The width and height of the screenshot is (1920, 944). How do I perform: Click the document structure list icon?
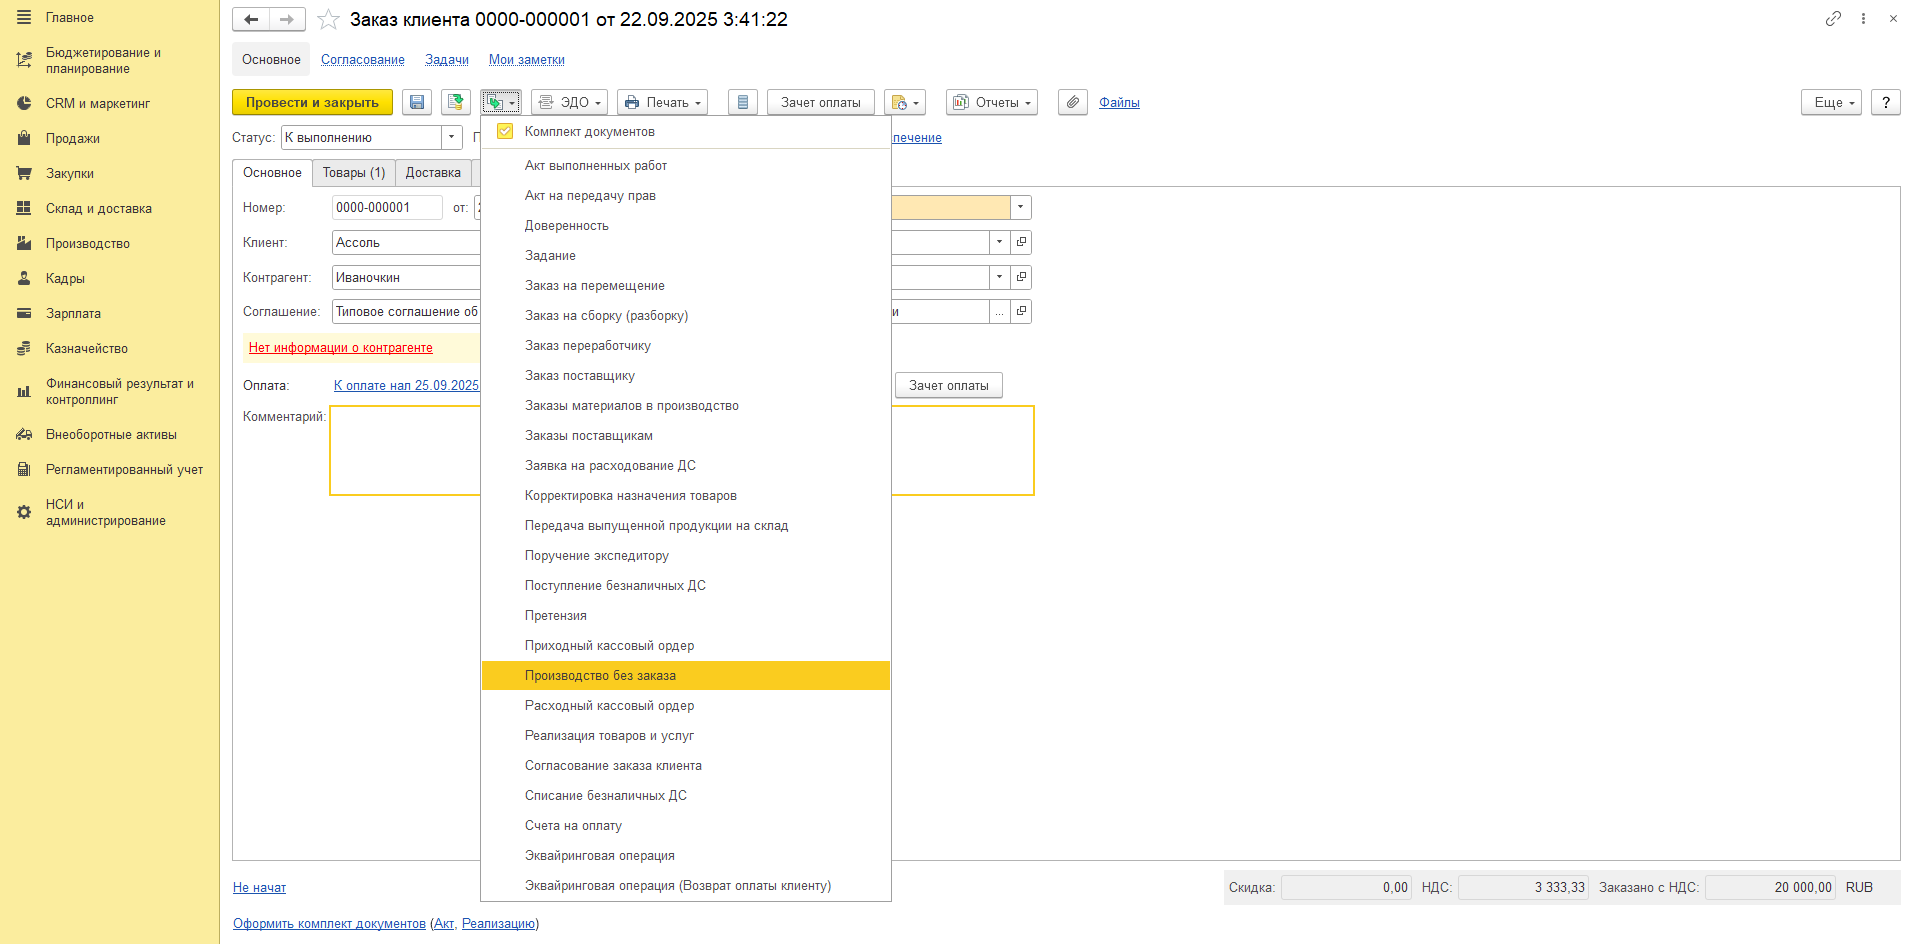click(742, 102)
